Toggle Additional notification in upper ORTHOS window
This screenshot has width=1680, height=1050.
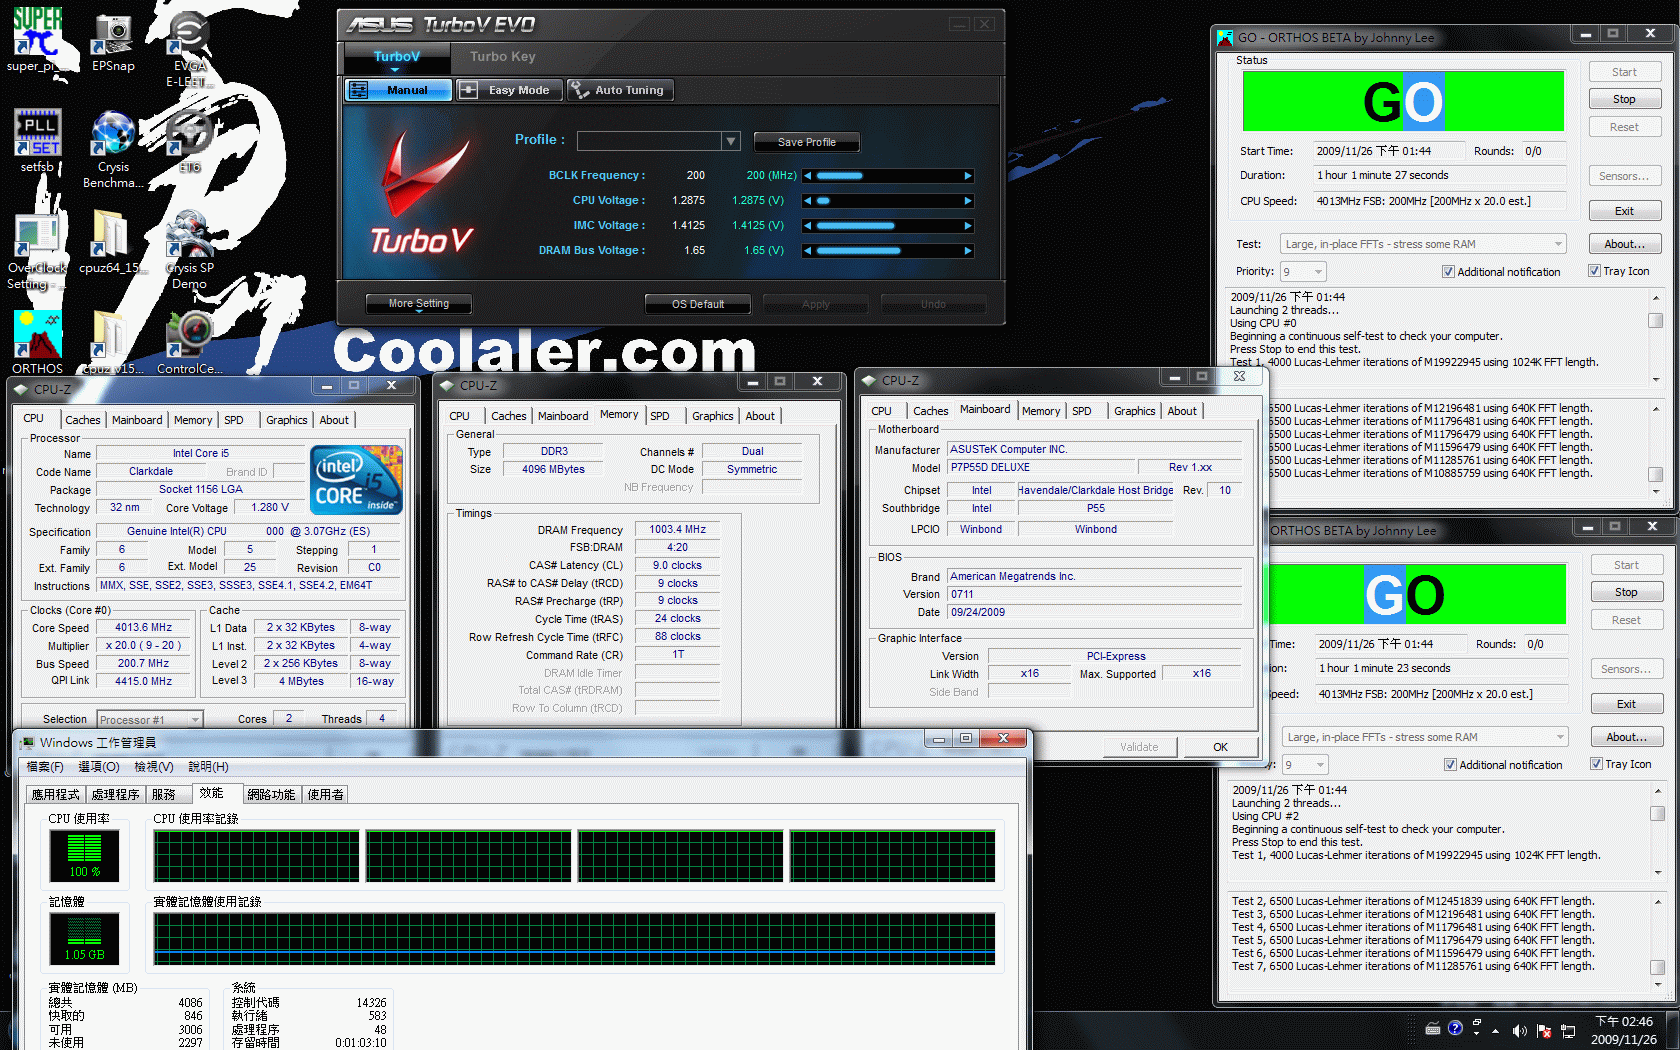pyautogui.click(x=1501, y=272)
